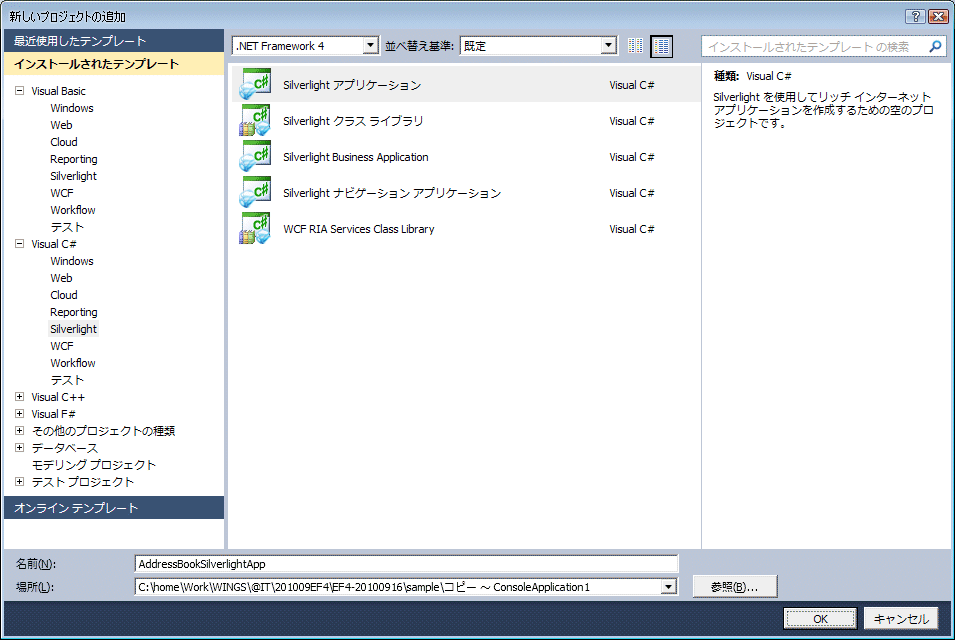The image size is (955, 640).
Task: Select WCF under Visual C#
Action: click(62, 346)
